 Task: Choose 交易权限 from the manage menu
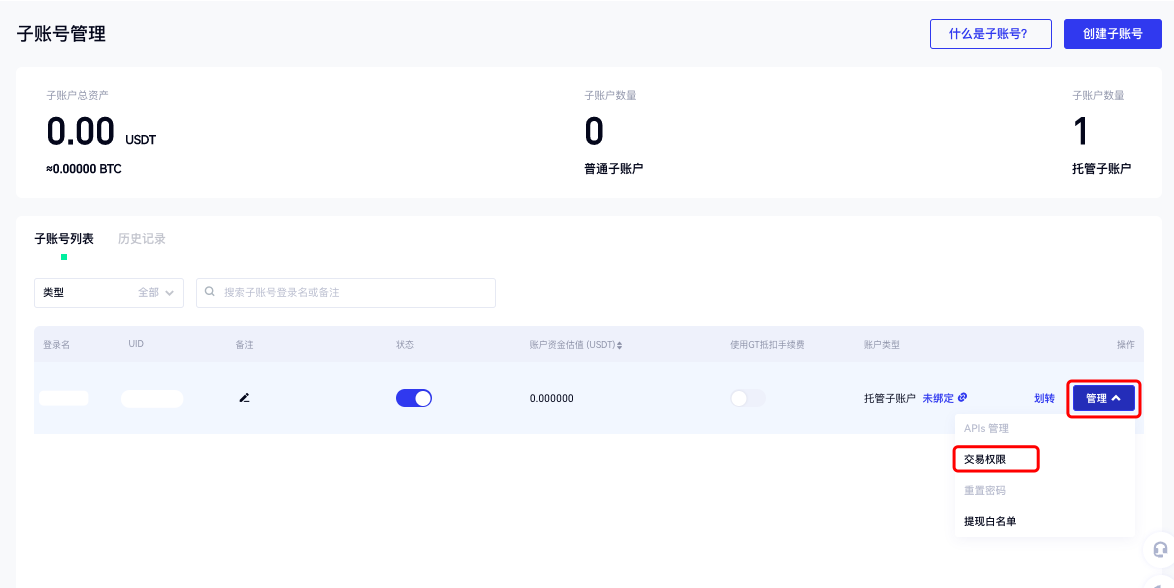click(x=985, y=459)
